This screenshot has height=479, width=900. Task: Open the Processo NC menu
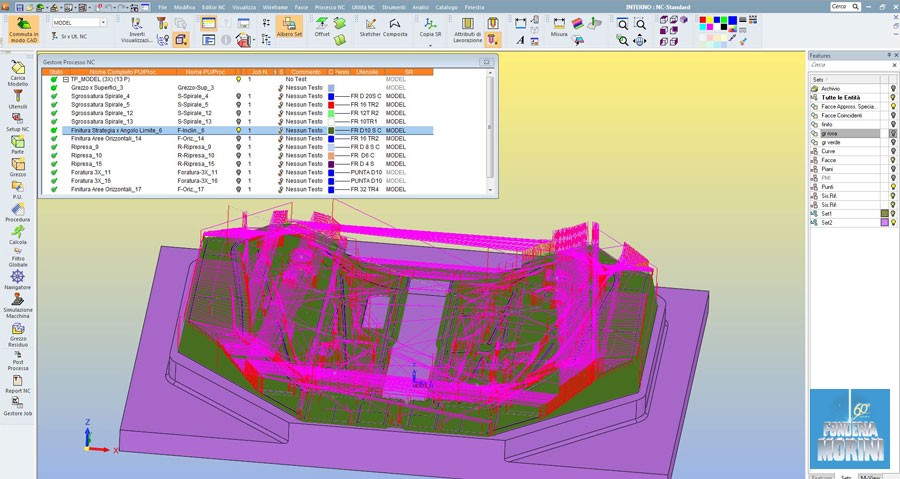[x=329, y=6]
